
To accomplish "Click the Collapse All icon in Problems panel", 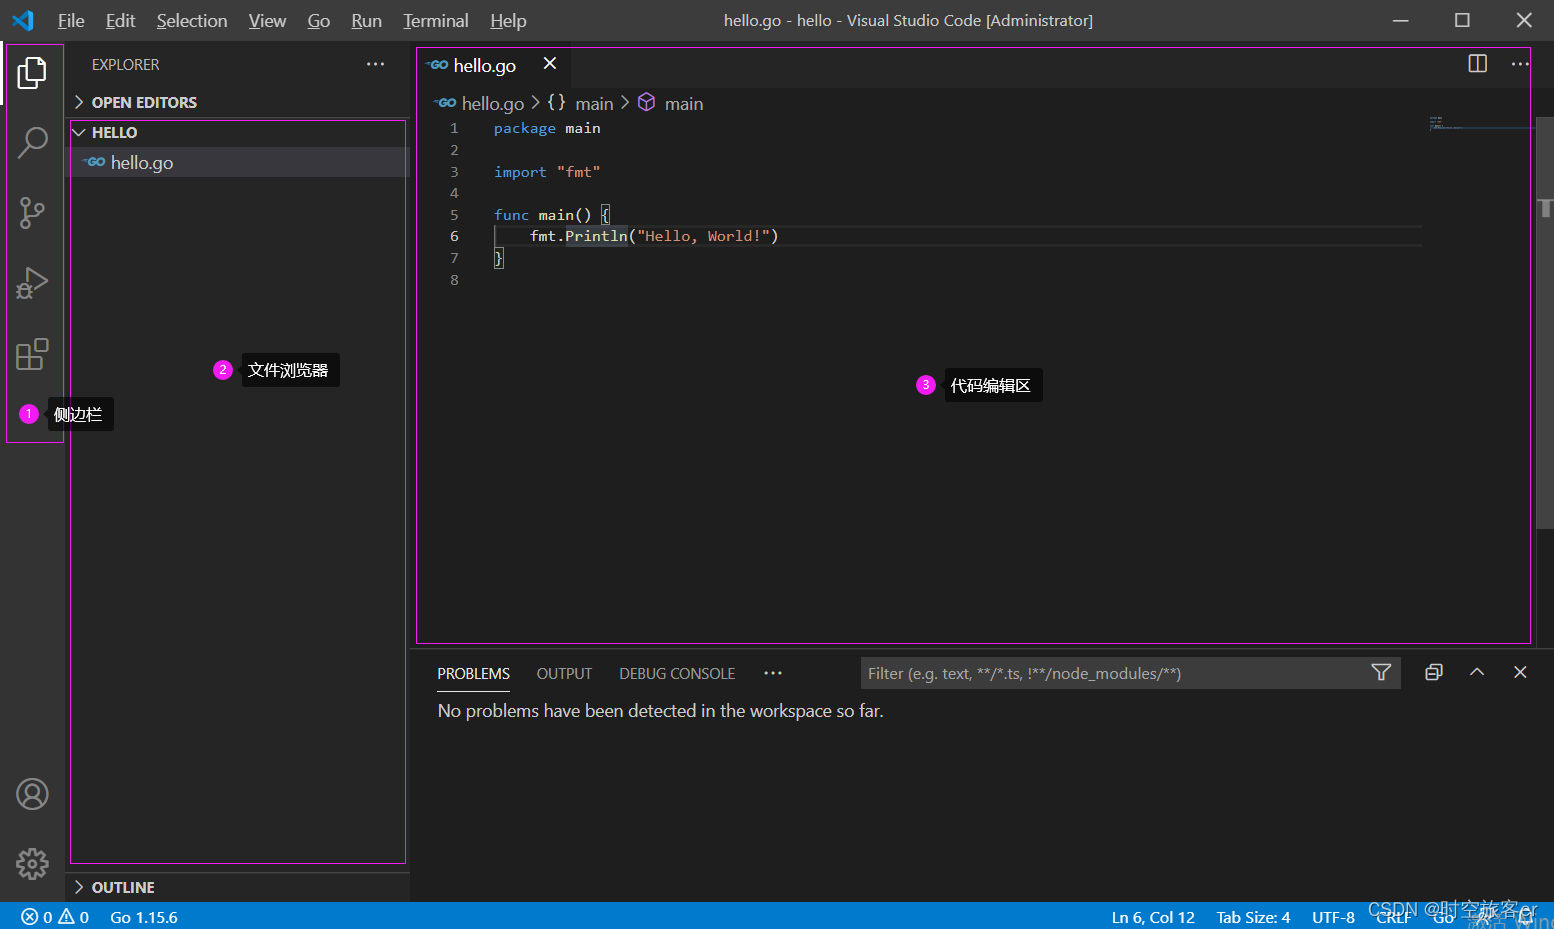I will coord(1434,672).
